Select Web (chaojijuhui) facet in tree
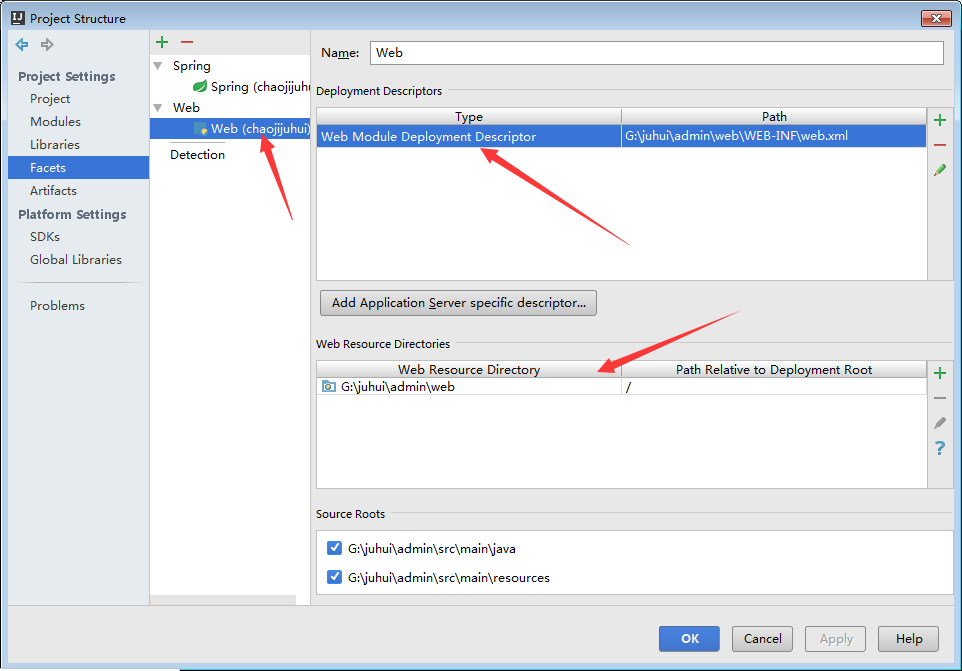 click(x=230, y=129)
